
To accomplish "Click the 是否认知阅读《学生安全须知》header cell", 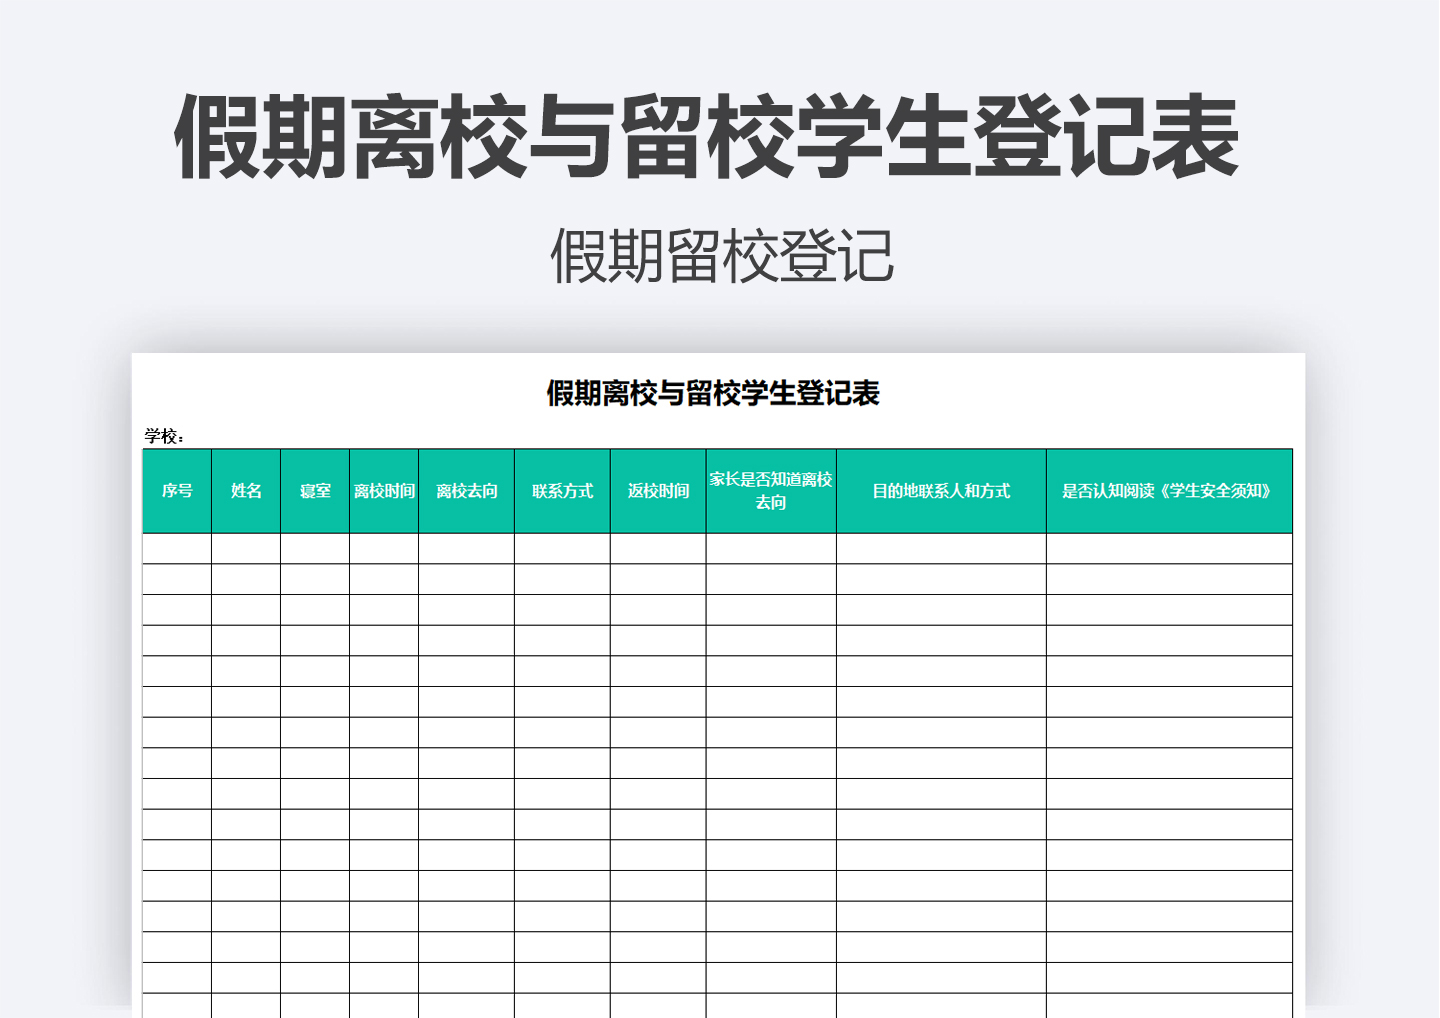I will click(x=1167, y=490).
